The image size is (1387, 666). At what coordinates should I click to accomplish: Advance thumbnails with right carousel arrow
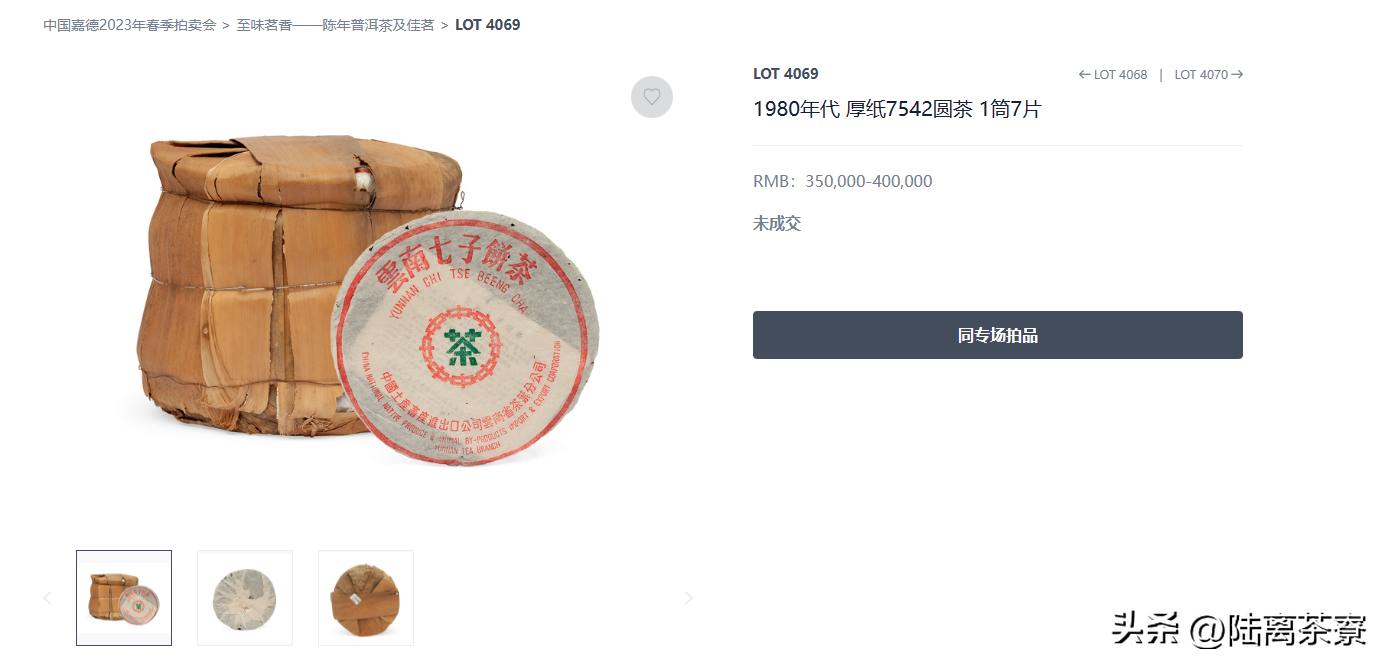(688, 598)
